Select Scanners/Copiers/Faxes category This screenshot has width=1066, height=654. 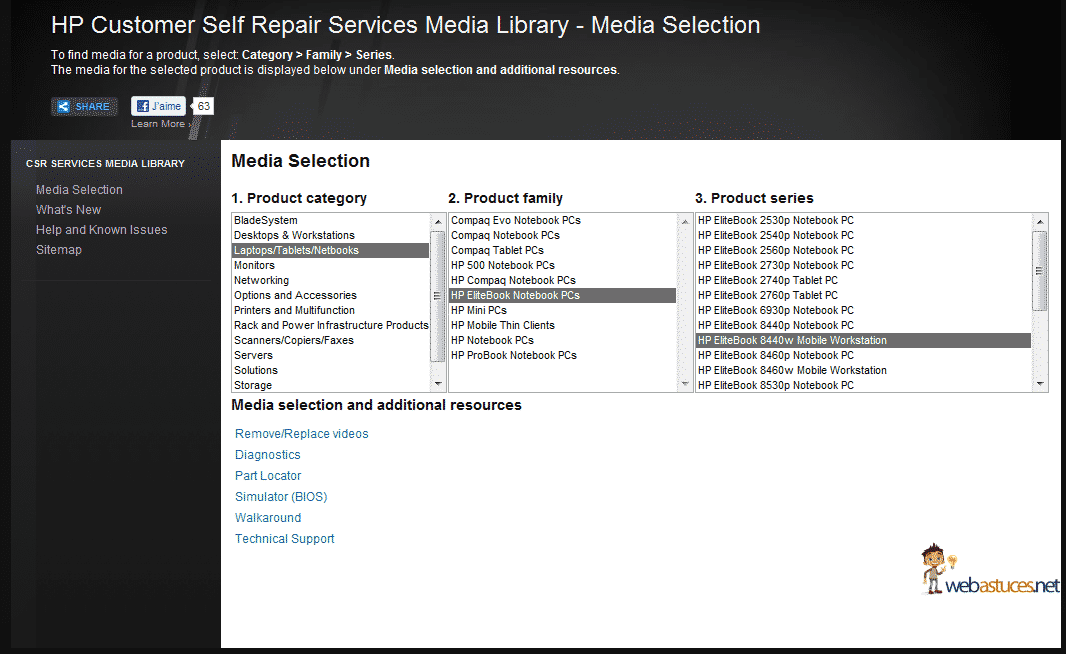click(330, 340)
